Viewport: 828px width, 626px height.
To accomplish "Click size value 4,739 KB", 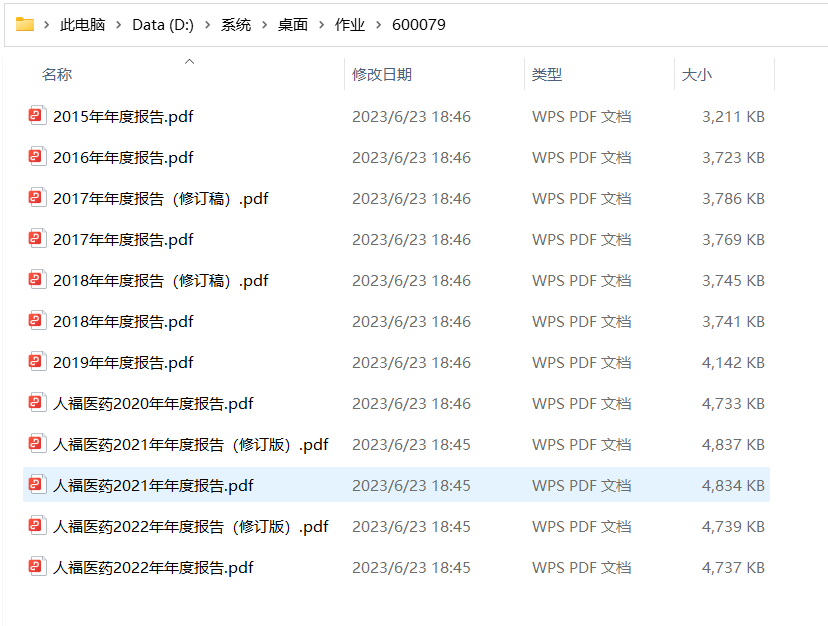I will [733, 526].
